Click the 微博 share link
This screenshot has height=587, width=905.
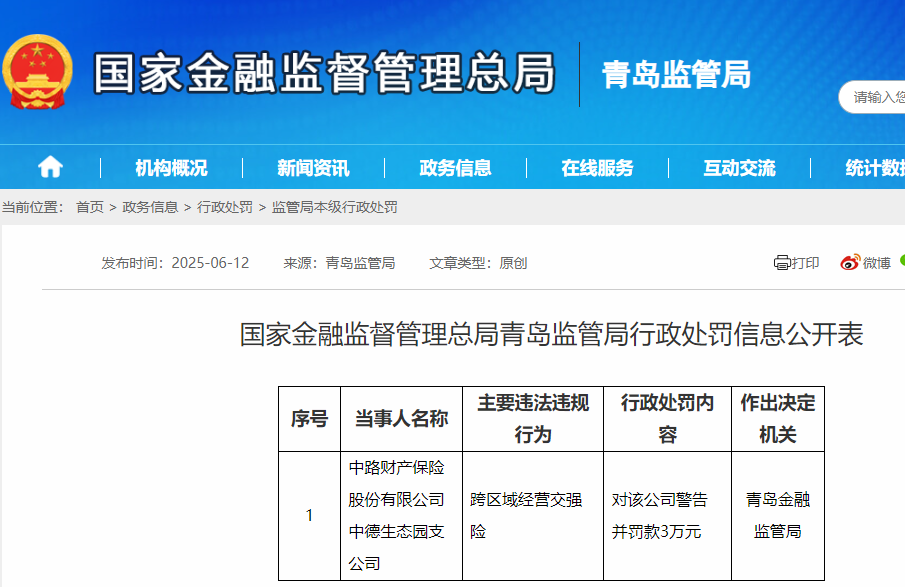[877, 263]
